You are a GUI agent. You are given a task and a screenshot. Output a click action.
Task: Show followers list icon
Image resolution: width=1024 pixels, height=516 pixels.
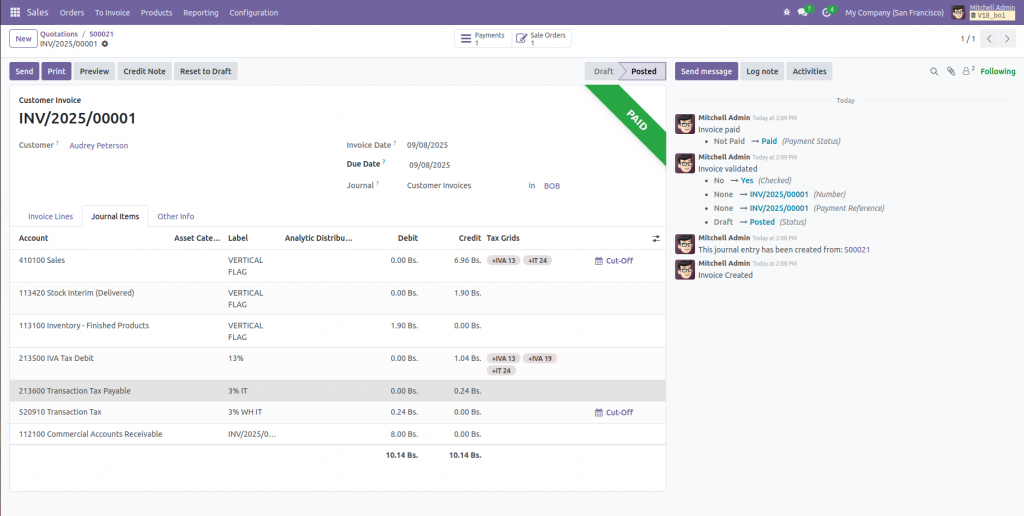pyautogui.click(x=967, y=71)
